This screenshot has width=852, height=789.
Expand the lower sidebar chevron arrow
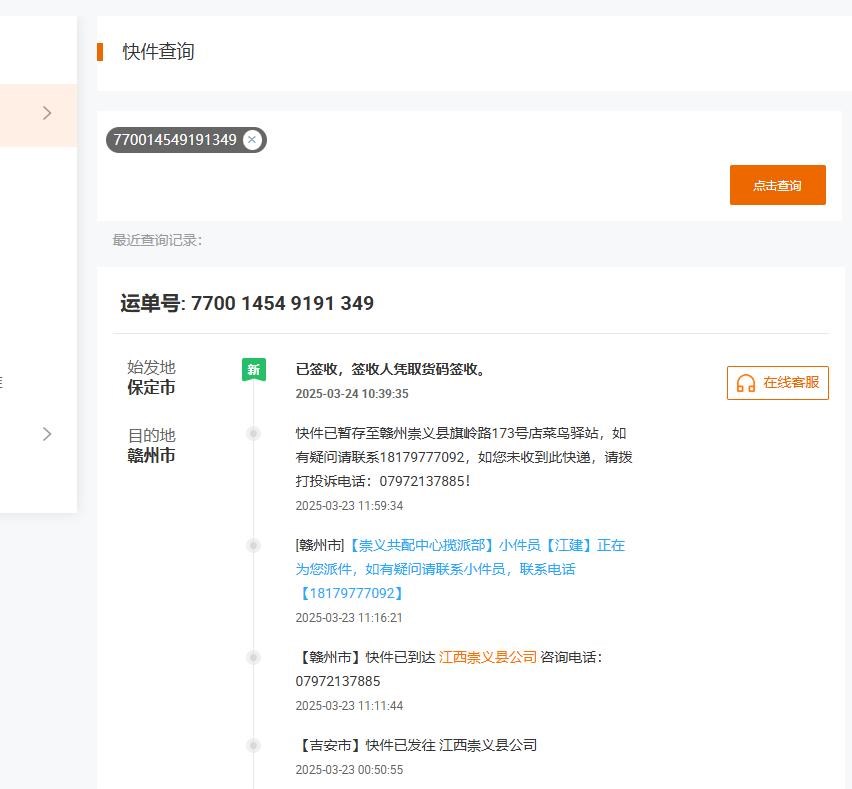pos(47,434)
